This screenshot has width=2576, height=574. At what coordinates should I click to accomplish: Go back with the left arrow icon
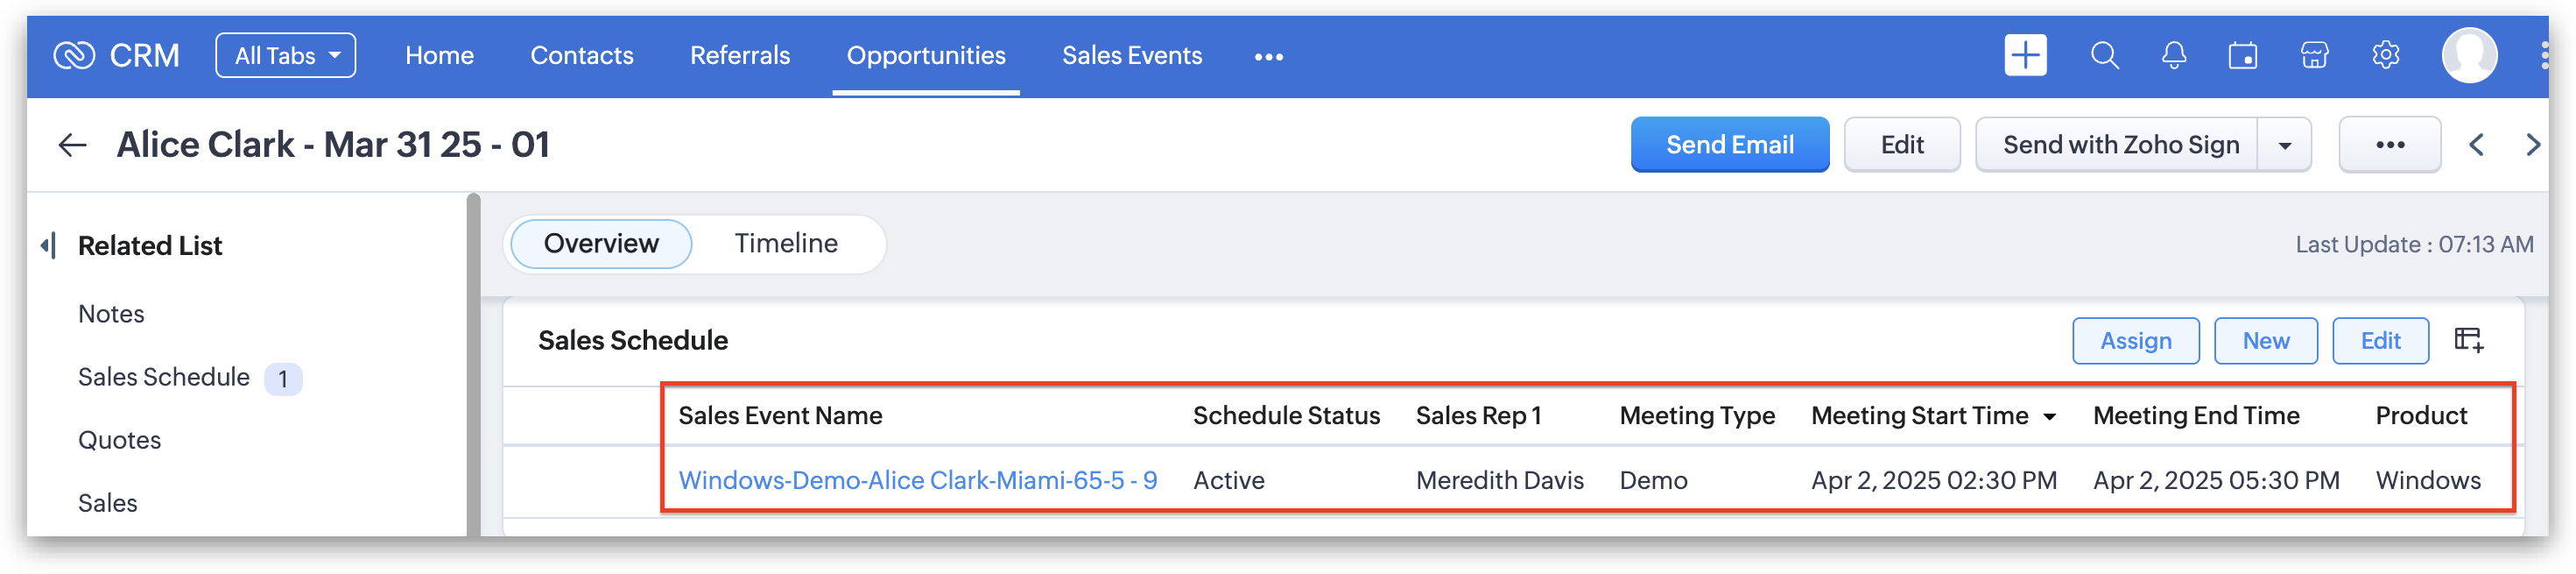pyautogui.click(x=72, y=145)
